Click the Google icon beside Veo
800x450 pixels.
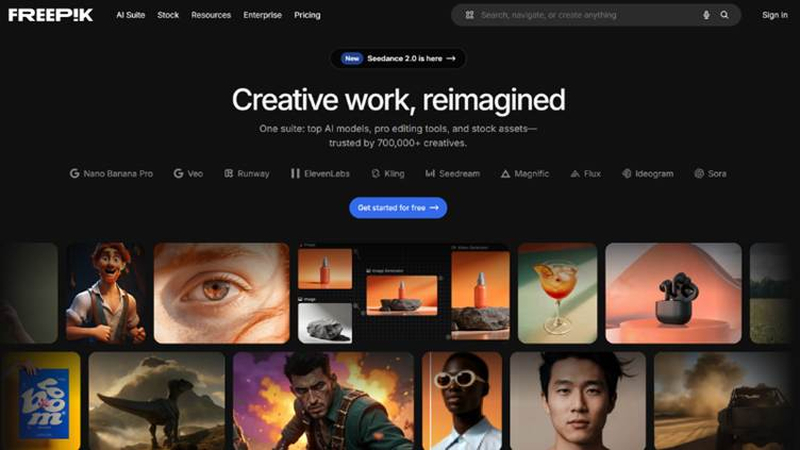coord(178,173)
